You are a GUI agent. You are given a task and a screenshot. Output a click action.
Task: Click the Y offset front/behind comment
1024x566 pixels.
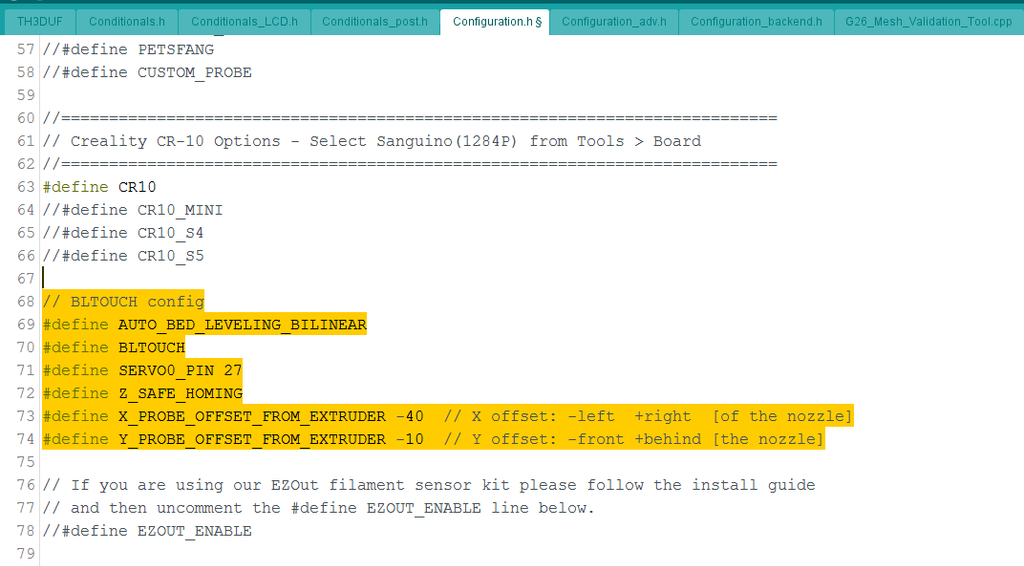(x=633, y=439)
